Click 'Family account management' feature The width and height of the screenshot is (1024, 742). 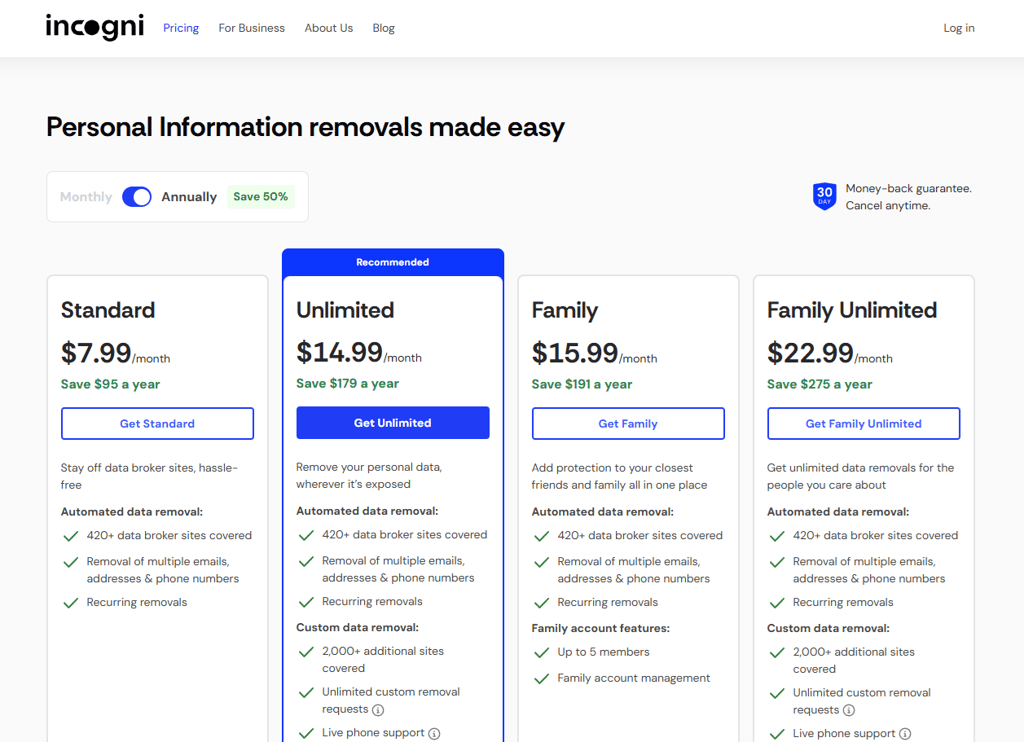pyautogui.click(x=633, y=678)
